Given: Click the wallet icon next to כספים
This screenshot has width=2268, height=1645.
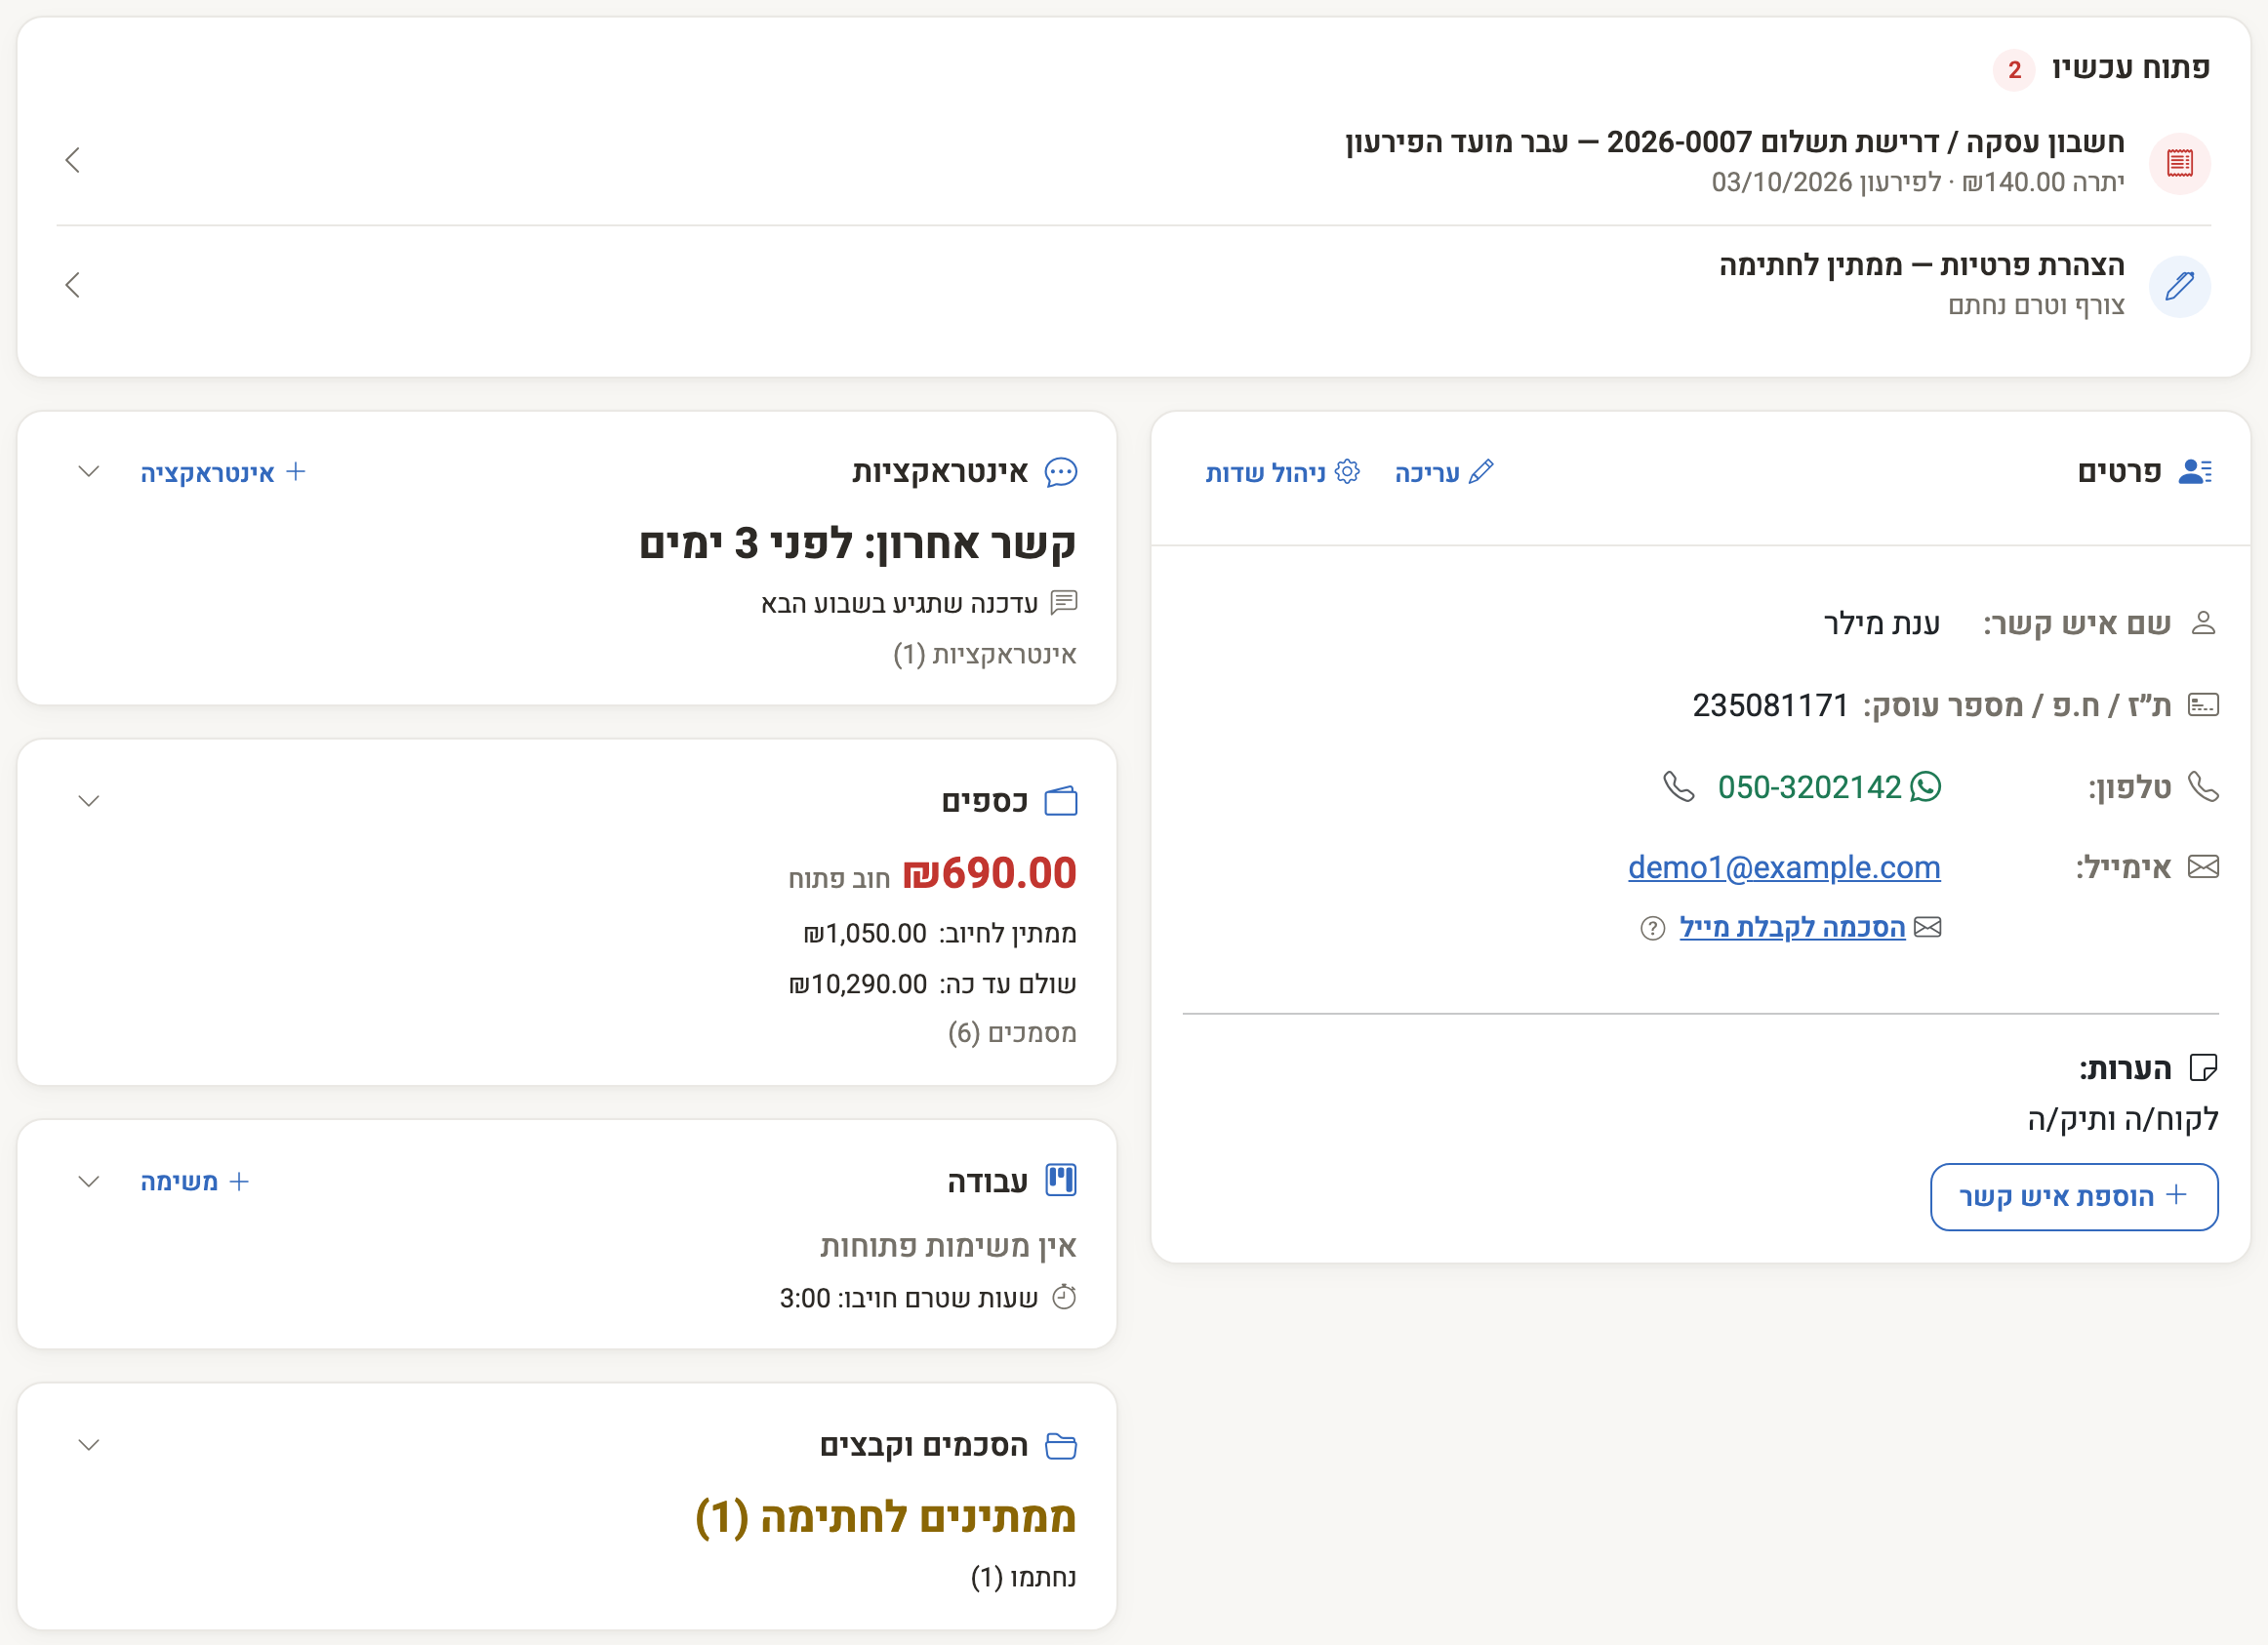Looking at the screenshot, I should [x=1061, y=801].
